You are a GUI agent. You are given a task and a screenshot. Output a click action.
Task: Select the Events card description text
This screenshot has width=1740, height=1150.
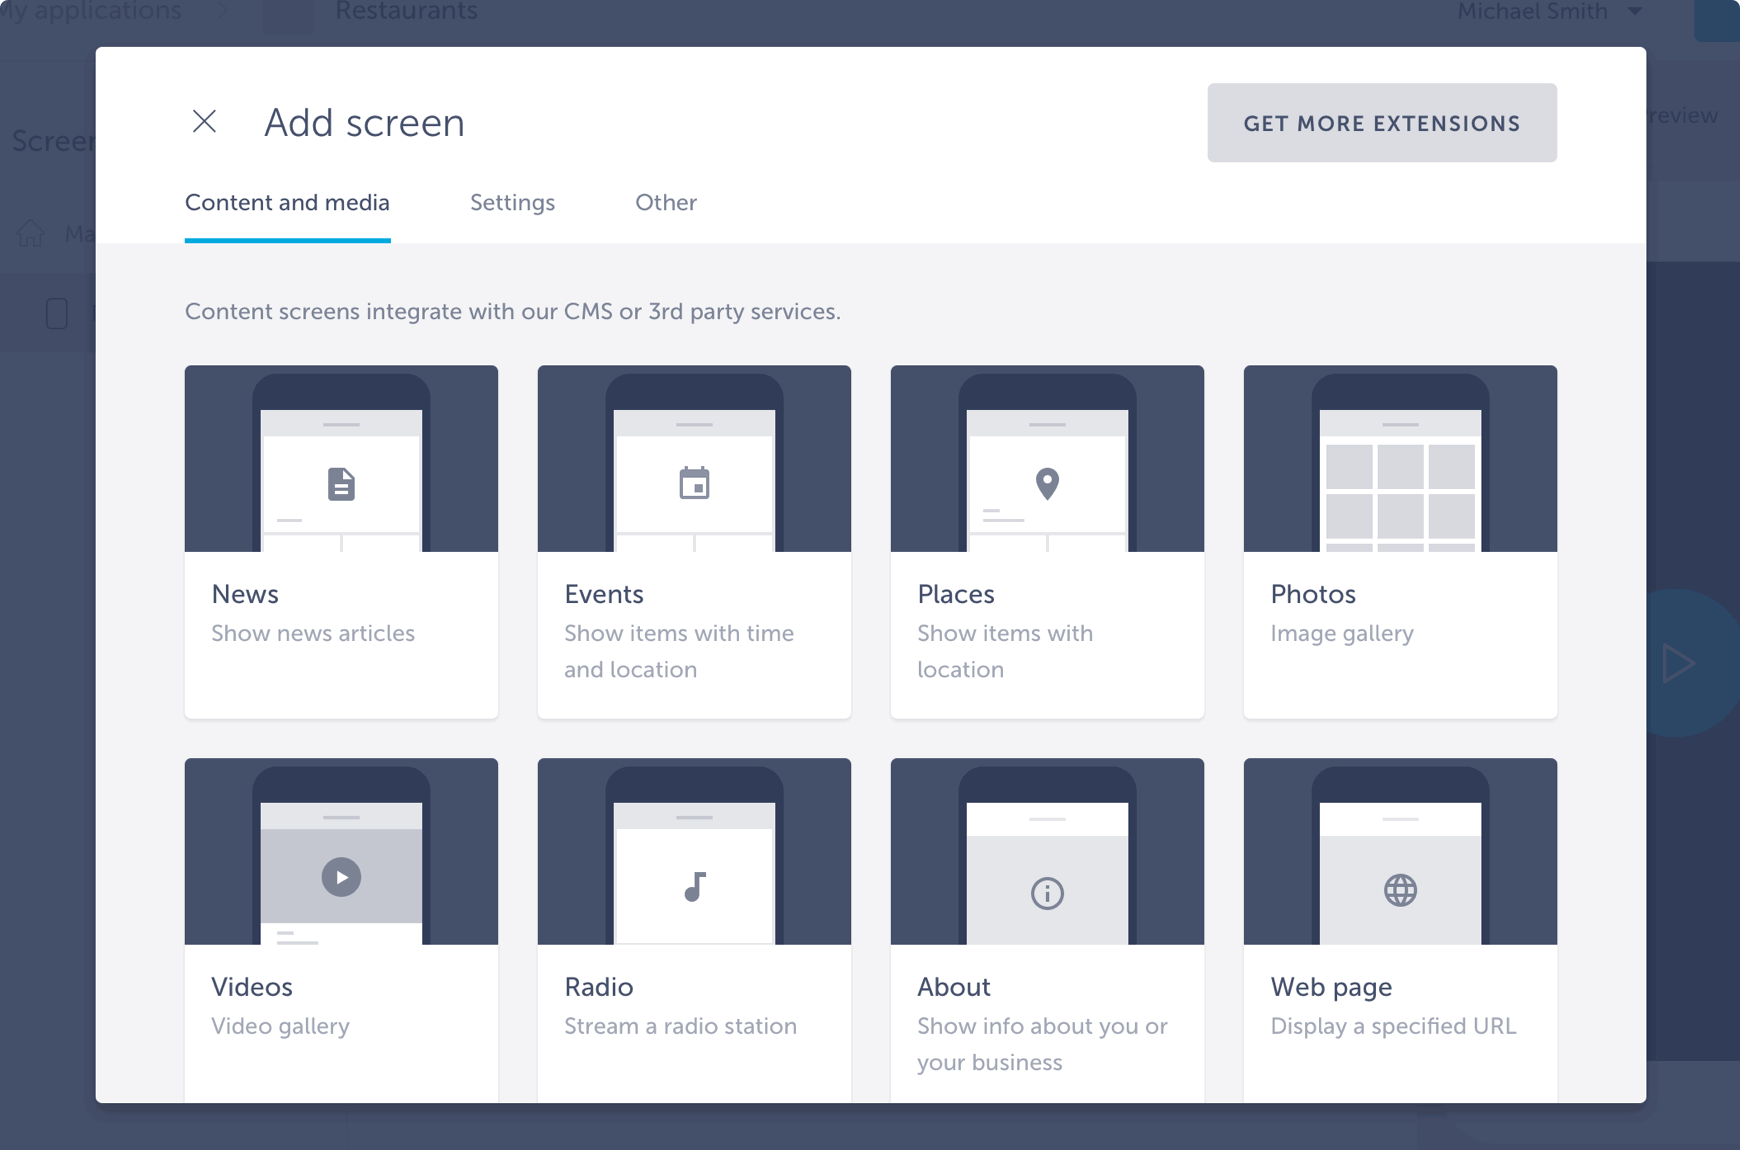click(x=679, y=651)
